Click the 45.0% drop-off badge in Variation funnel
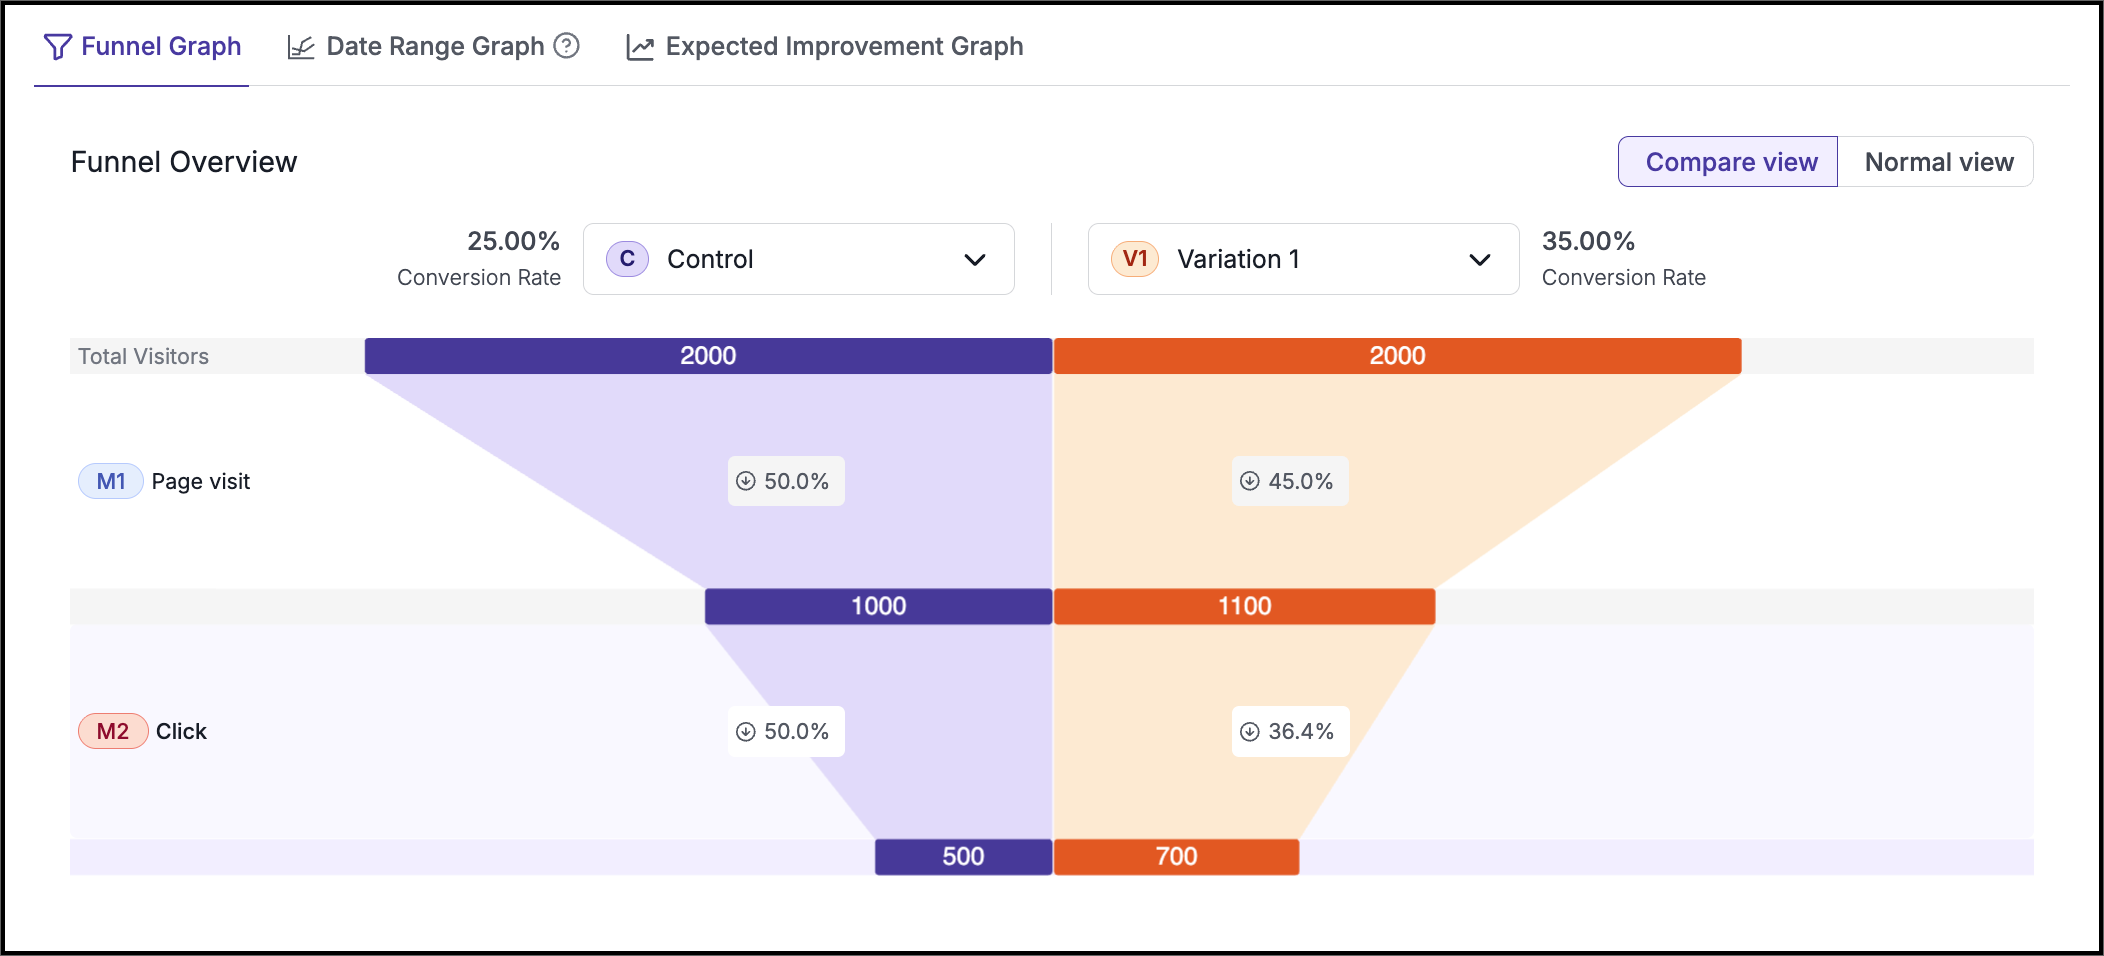Screen dimensions: 2104x956 coord(1290,481)
